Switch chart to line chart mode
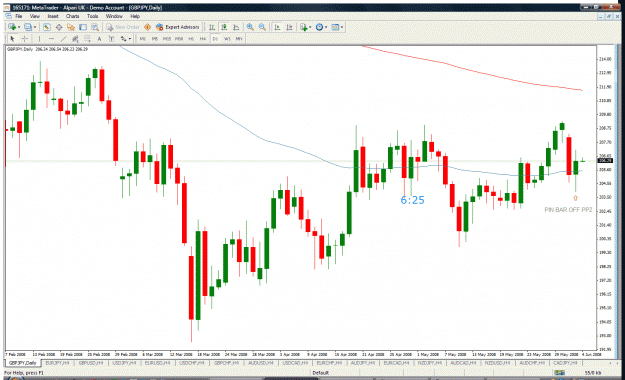Viewport: 625px width, 380px height. [236, 27]
